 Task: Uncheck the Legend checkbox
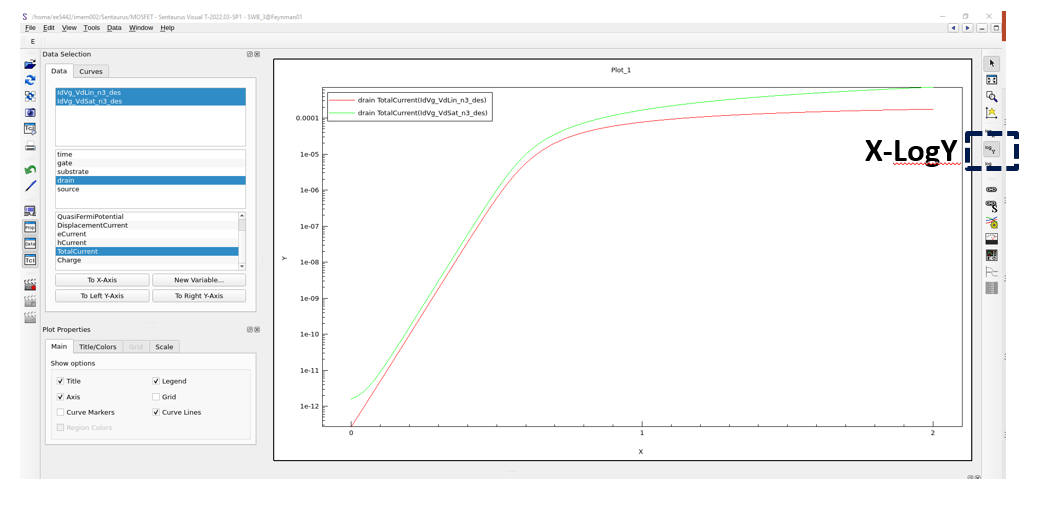pyautogui.click(x=156, y=381)
